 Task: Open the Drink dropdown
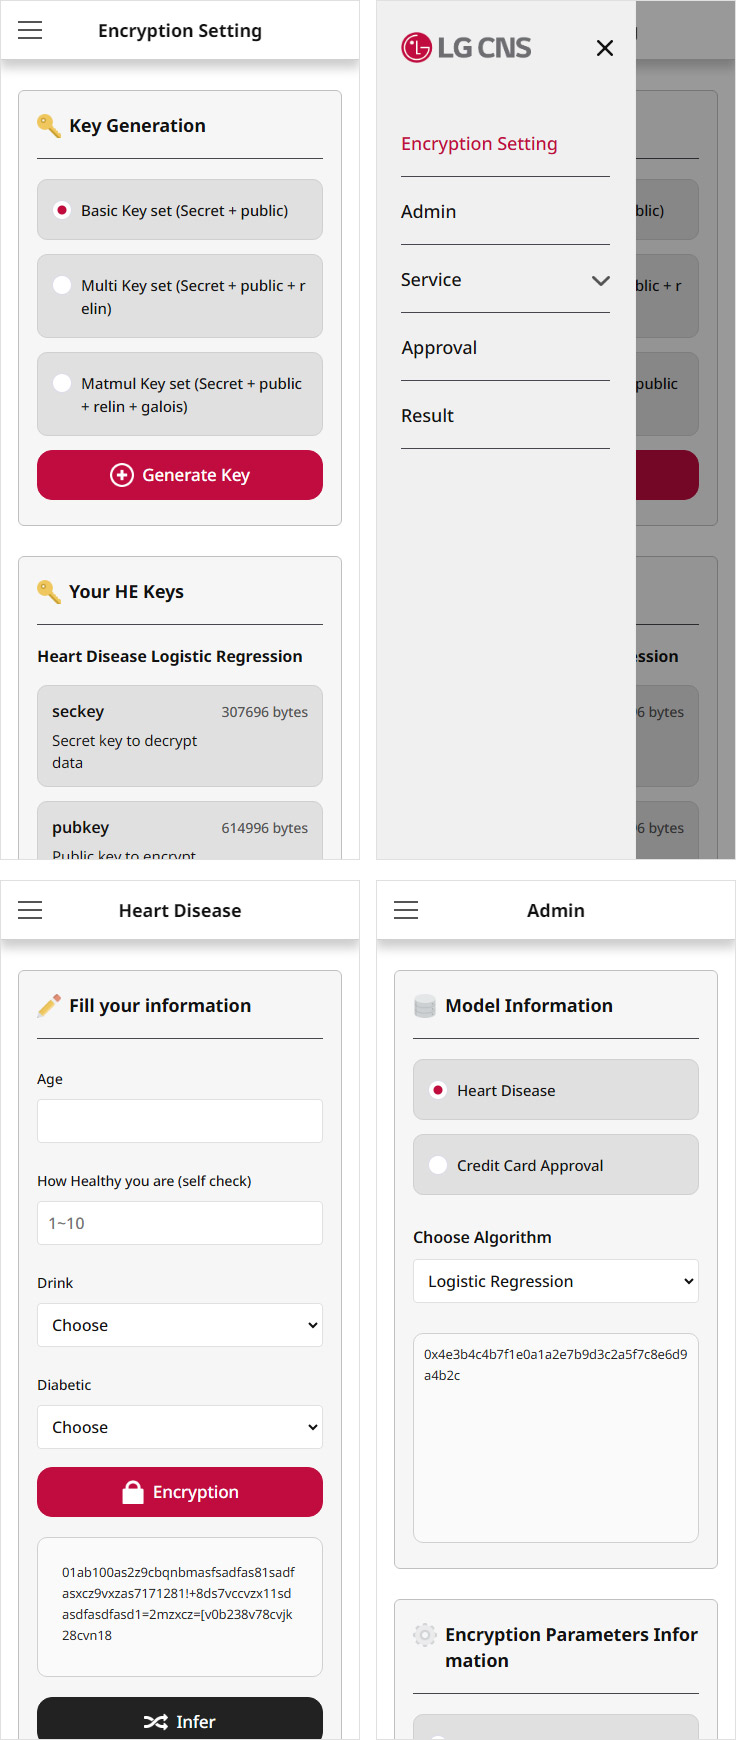point(180,1325)
